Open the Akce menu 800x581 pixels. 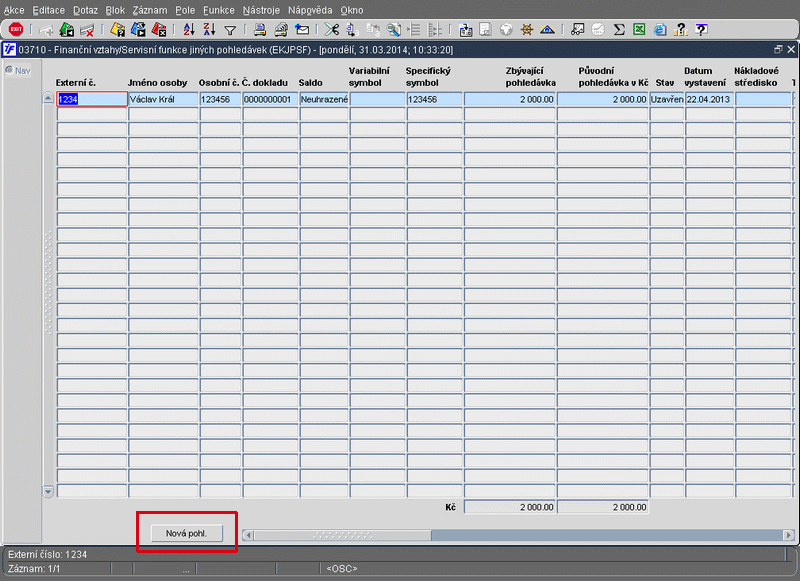[14, 10]
